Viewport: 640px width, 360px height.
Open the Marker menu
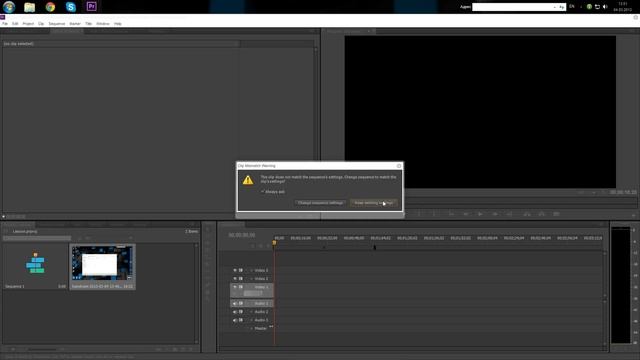pos(75,24)
